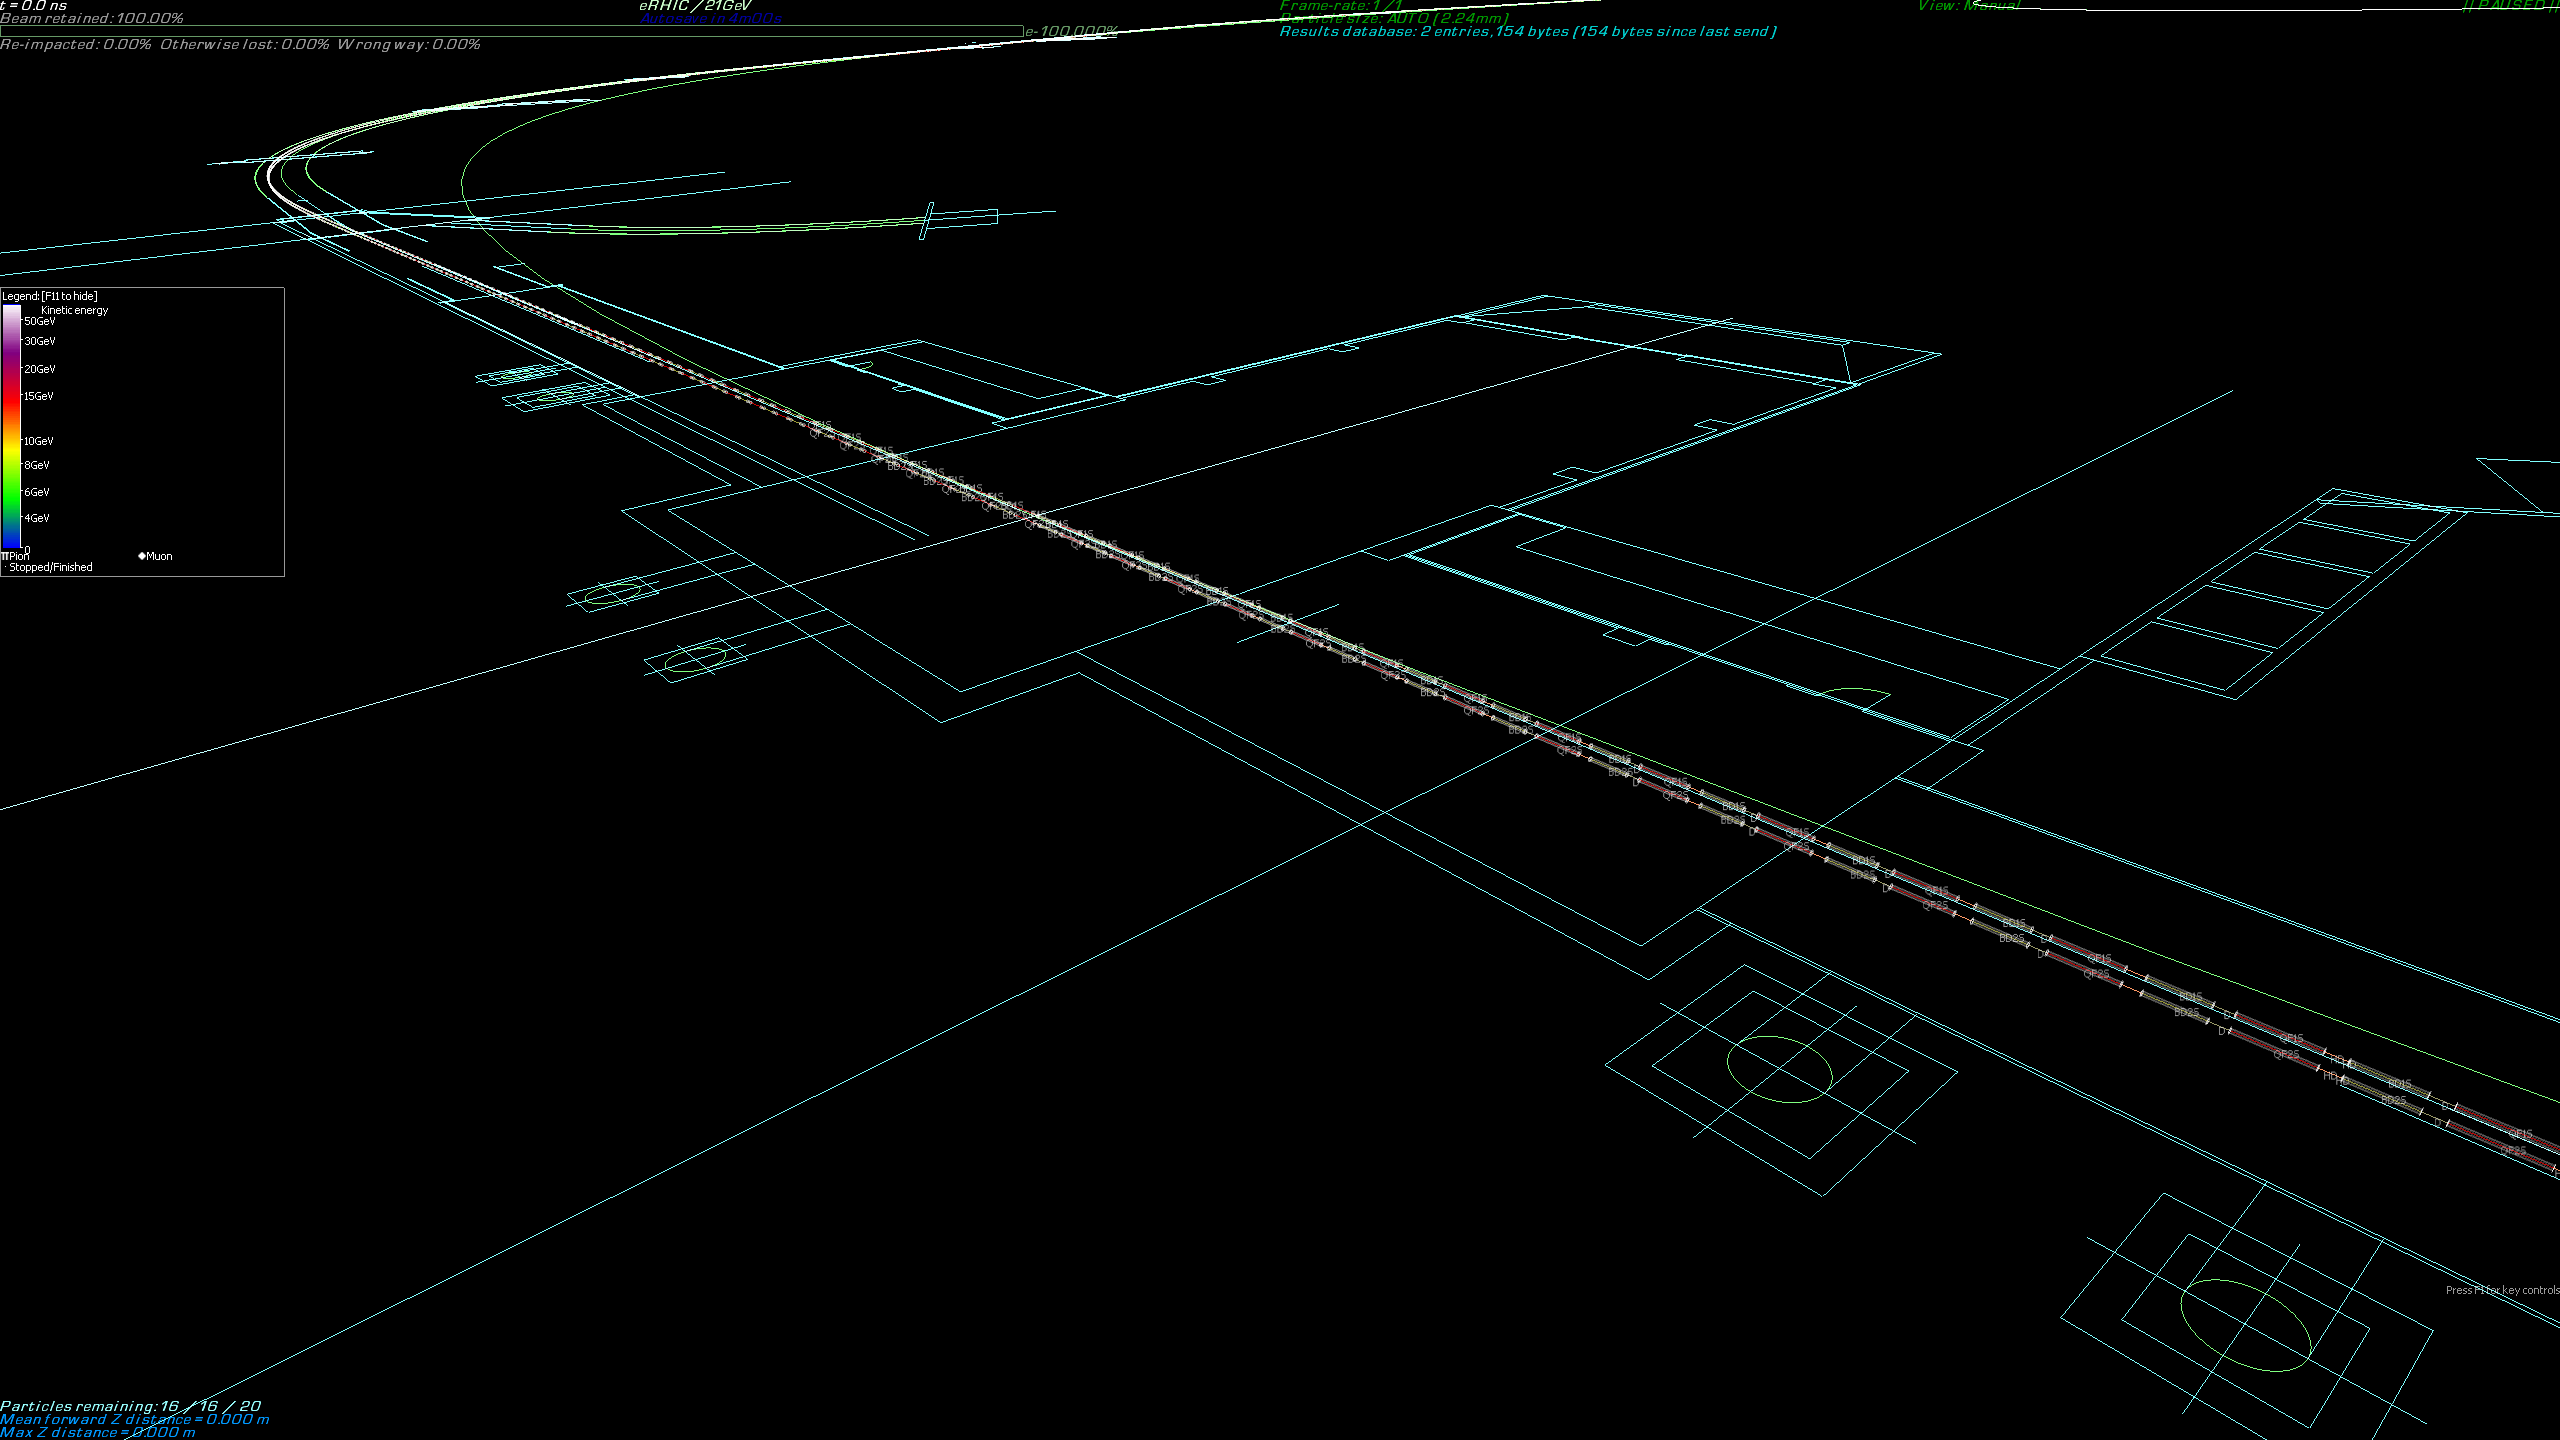Click the short crossbar marker on the upper curved line
The width and height of the screenshot is (2560, 1440).
(926, 221)
